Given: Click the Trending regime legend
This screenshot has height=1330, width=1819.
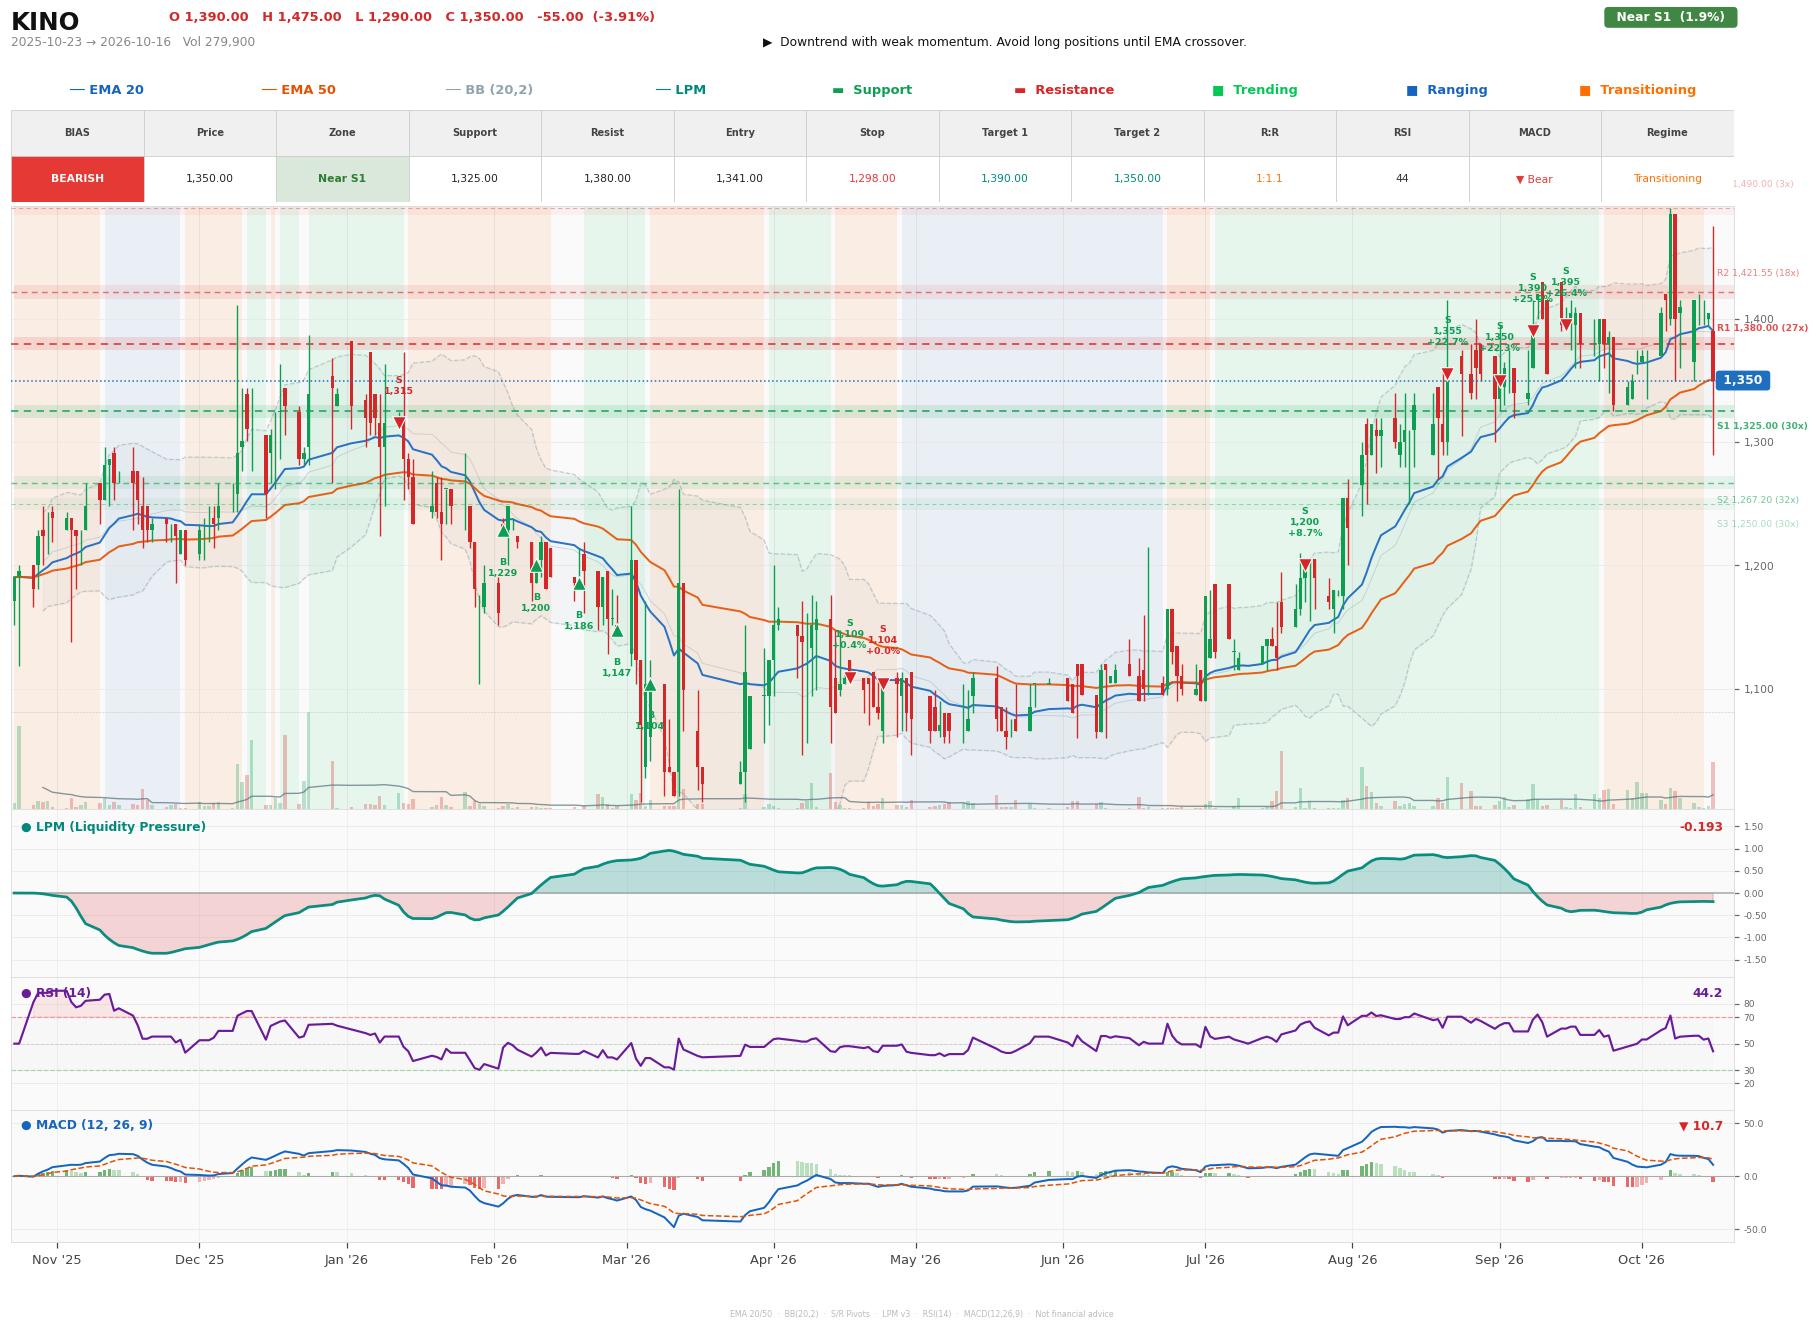Looking at the screenshot, I should click(1255, 90).
